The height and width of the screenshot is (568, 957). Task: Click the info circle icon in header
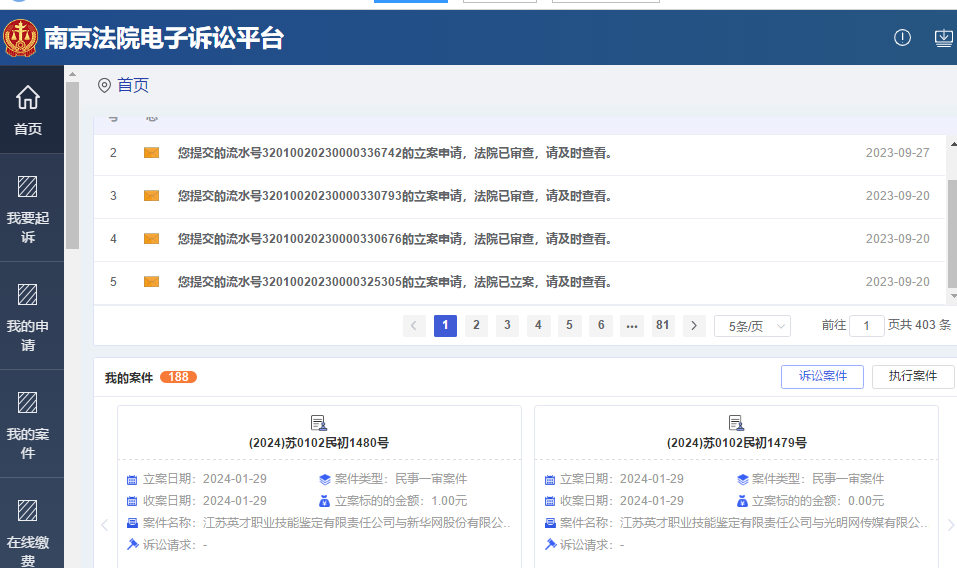(x=902, y=38)
